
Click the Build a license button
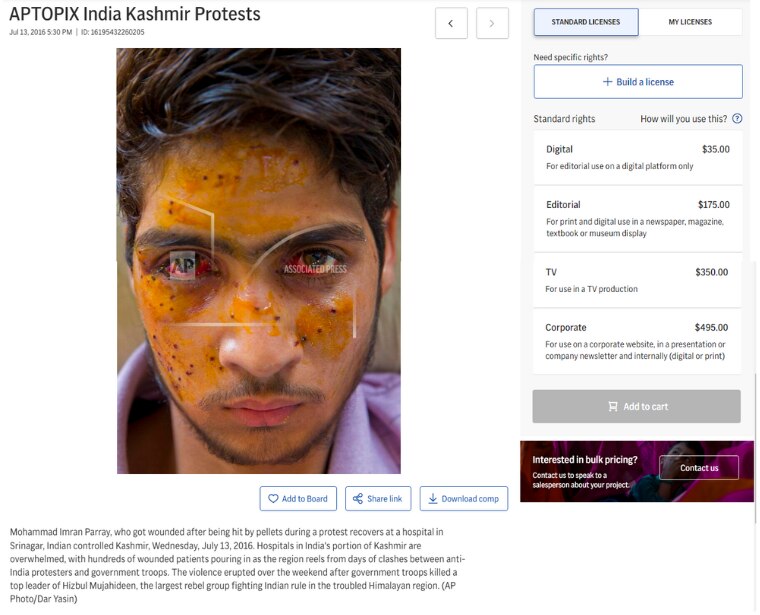(638, 82)
